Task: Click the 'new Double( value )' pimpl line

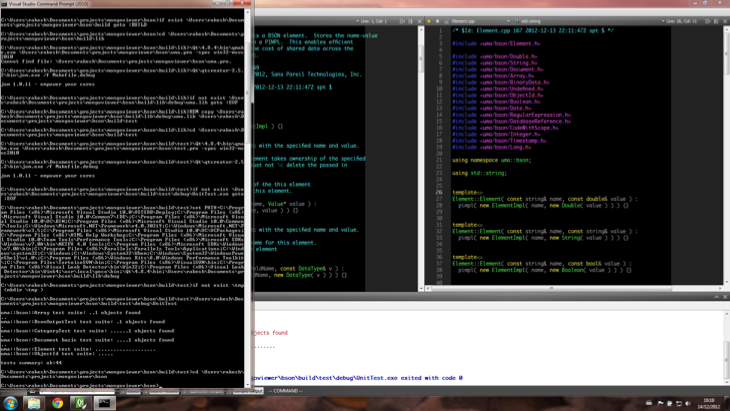Action: click(543, 205)
